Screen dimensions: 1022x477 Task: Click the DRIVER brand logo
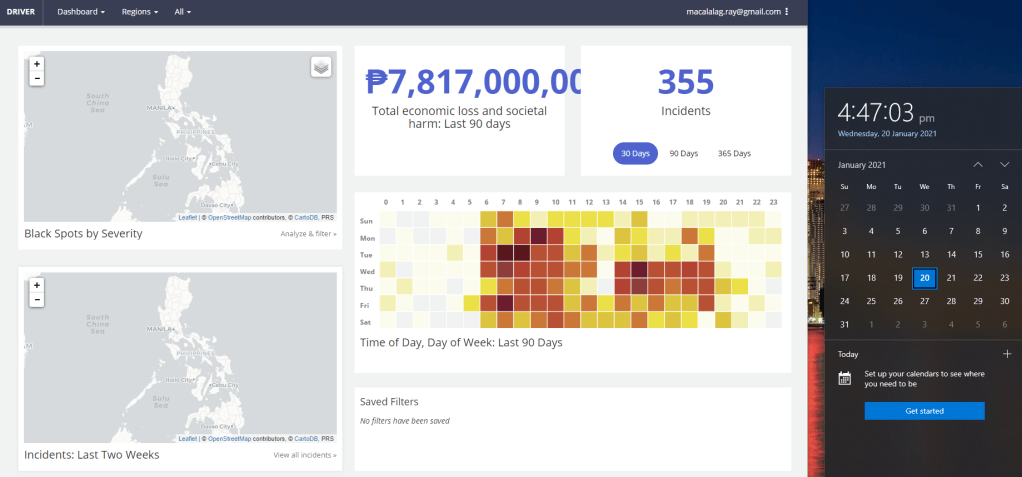[x=20, y=12]
